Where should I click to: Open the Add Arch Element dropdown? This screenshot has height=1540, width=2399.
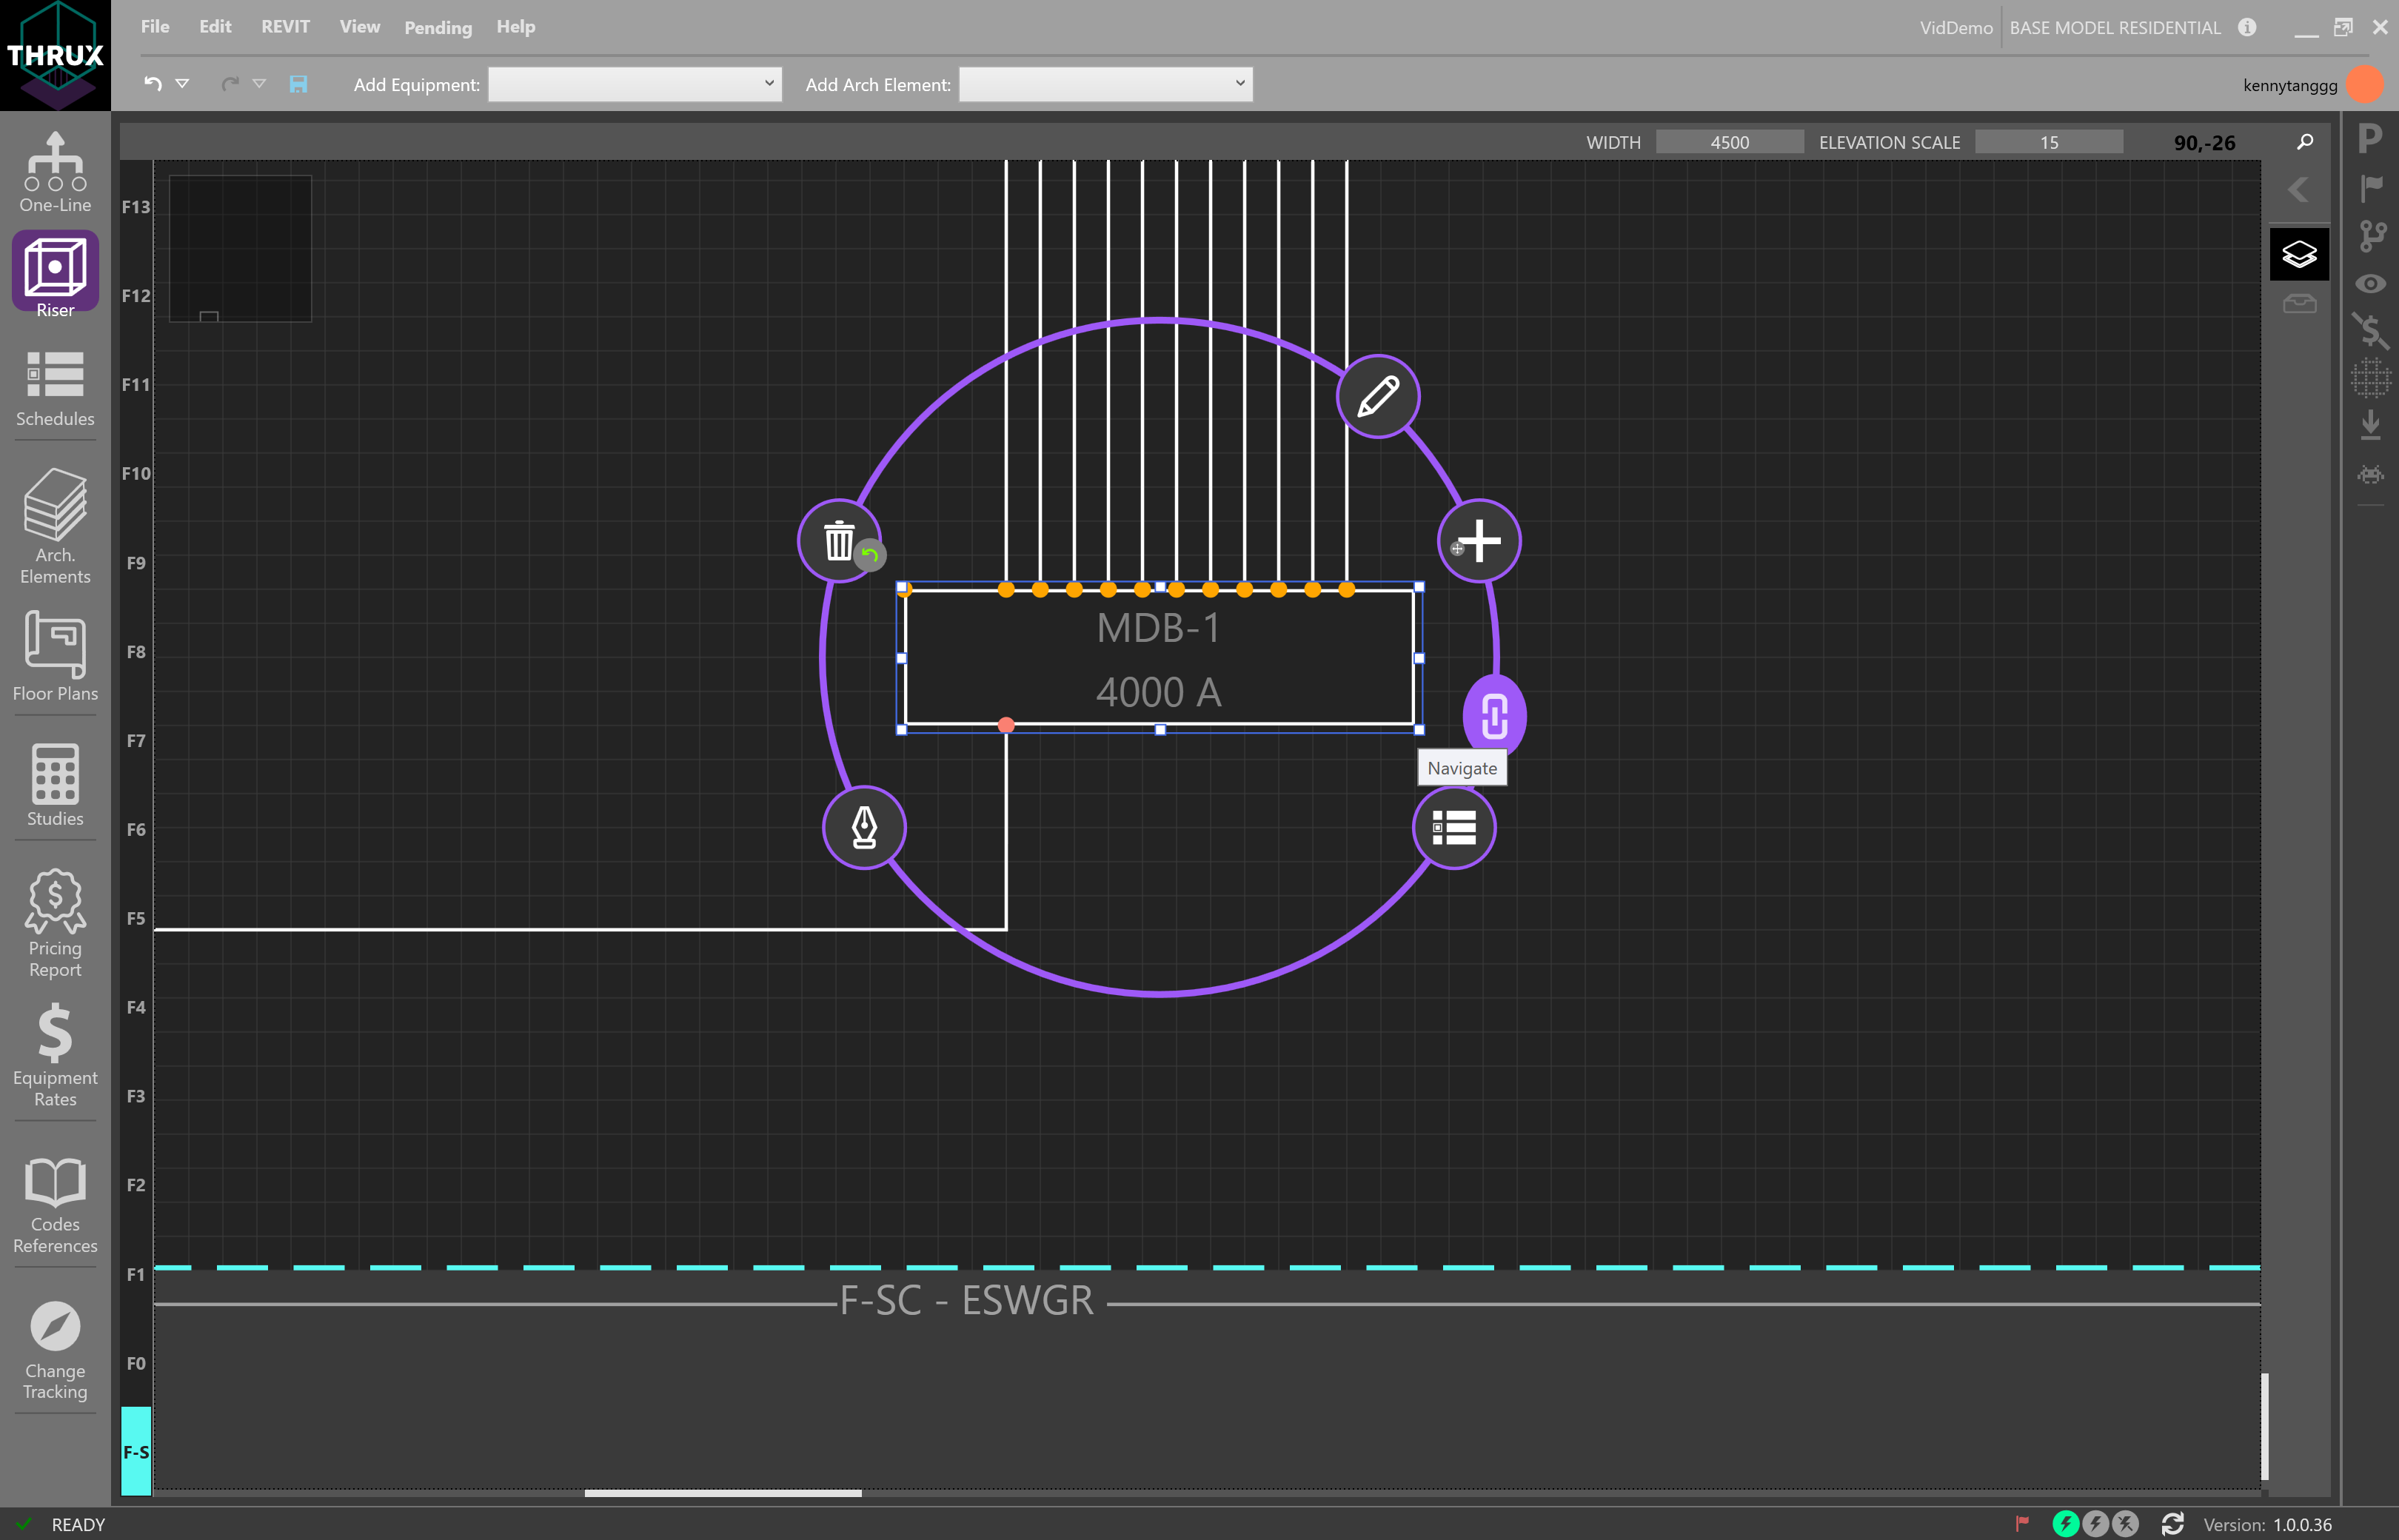point(1105,84)
